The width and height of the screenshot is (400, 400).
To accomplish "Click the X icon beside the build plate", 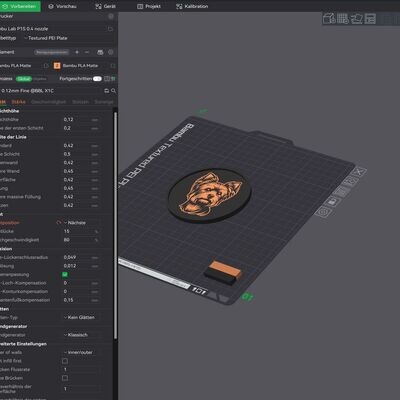I will [359, 172].
